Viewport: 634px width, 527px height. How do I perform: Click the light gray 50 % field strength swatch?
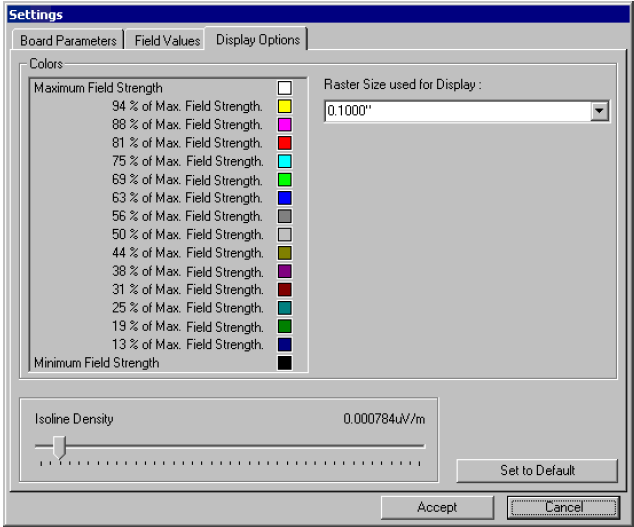pyautogui.click(x=285, y=235)
